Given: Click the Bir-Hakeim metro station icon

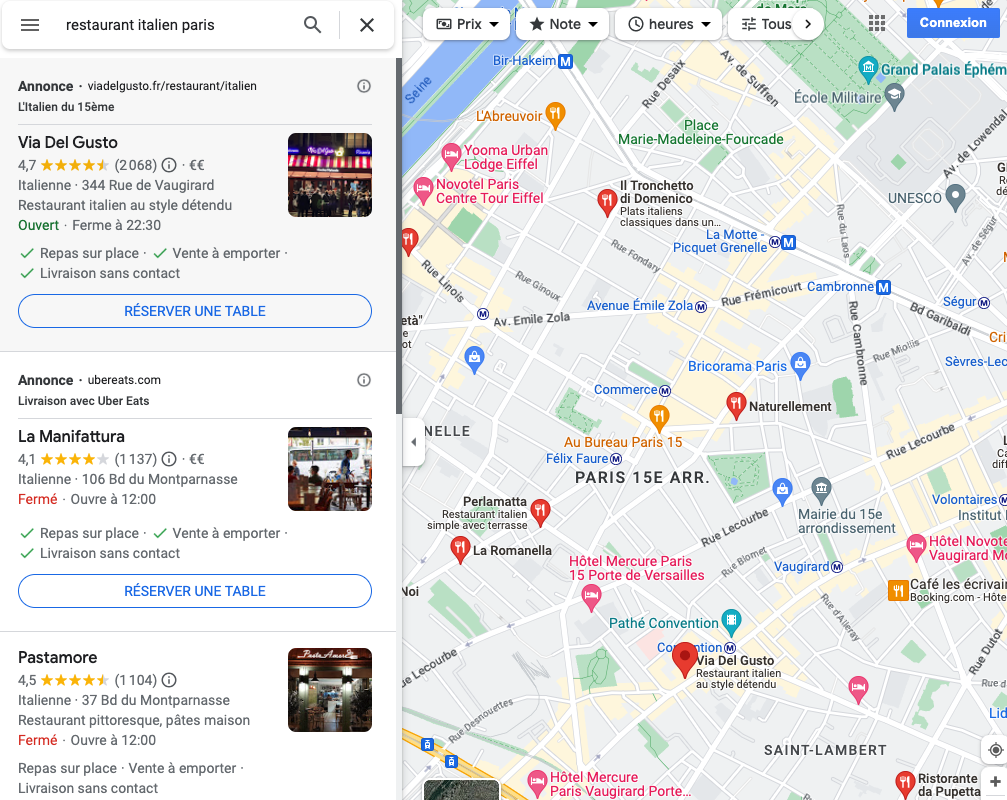Looking at the screenshot, I should click(x=566, y=62).
